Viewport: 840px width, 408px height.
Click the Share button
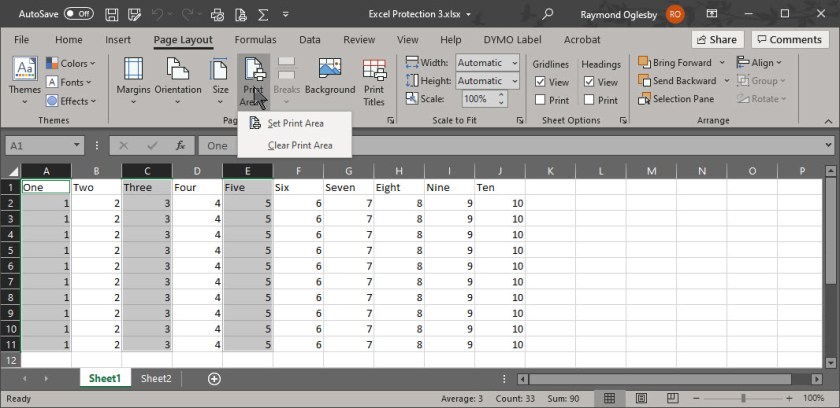click(717, 40)
